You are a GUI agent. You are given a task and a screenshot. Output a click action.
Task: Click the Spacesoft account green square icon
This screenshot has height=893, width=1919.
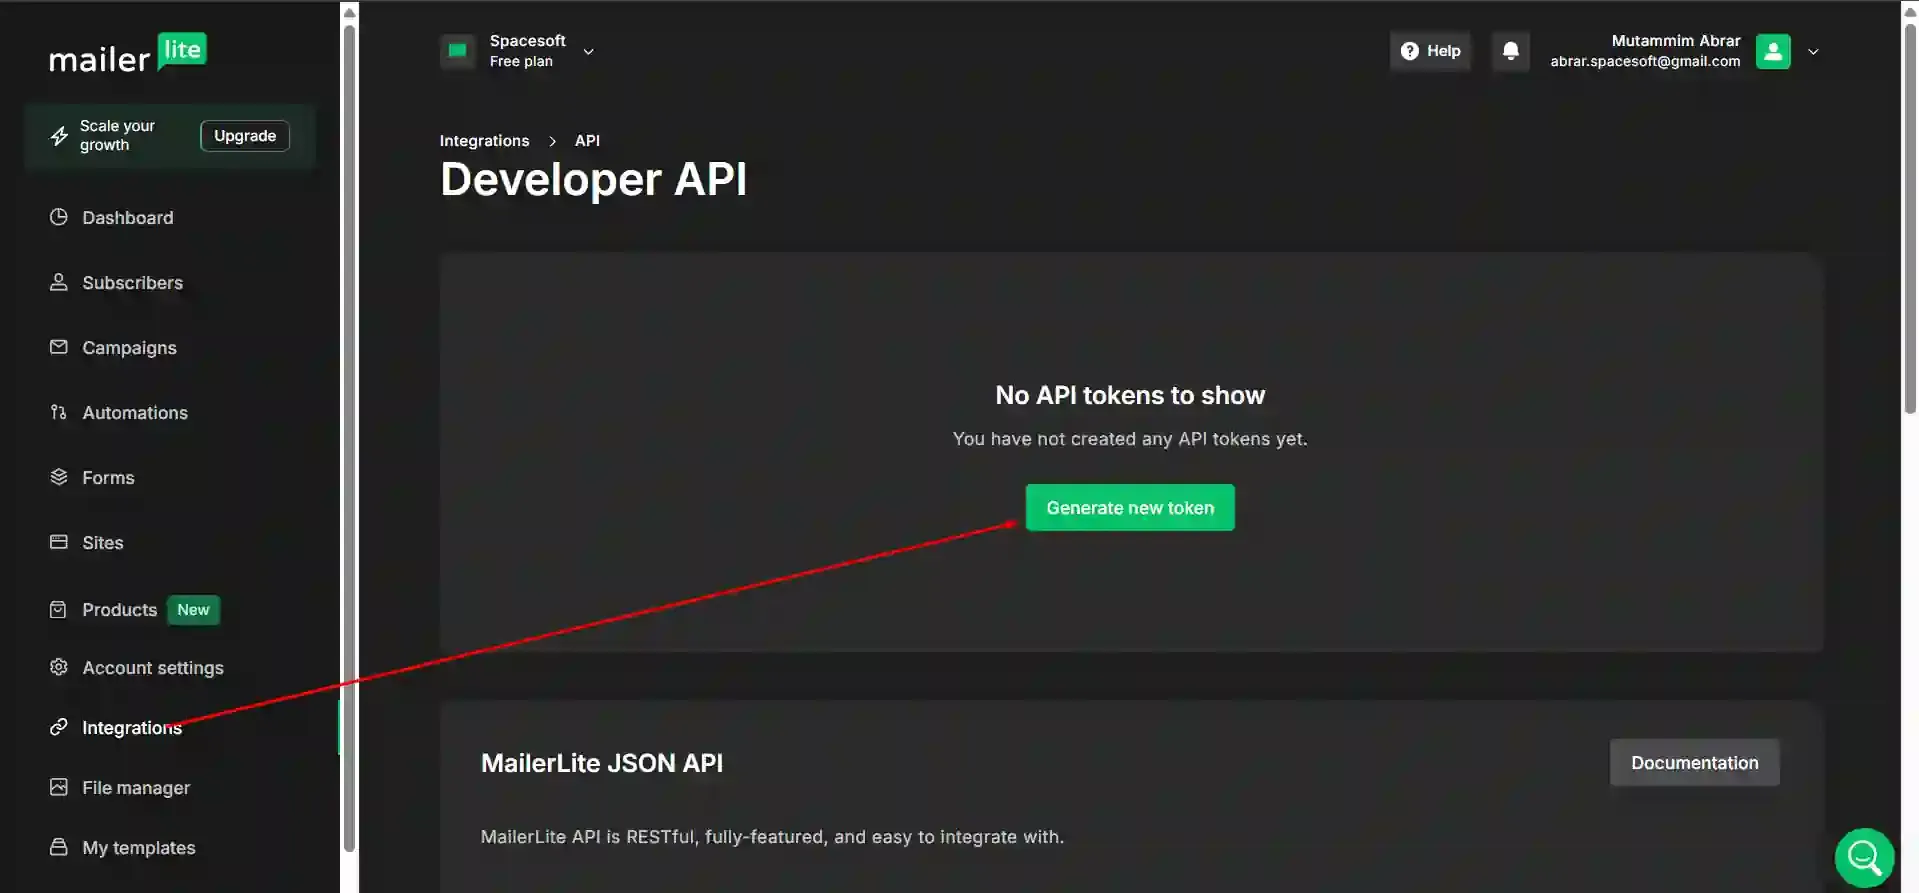point(458,51)
